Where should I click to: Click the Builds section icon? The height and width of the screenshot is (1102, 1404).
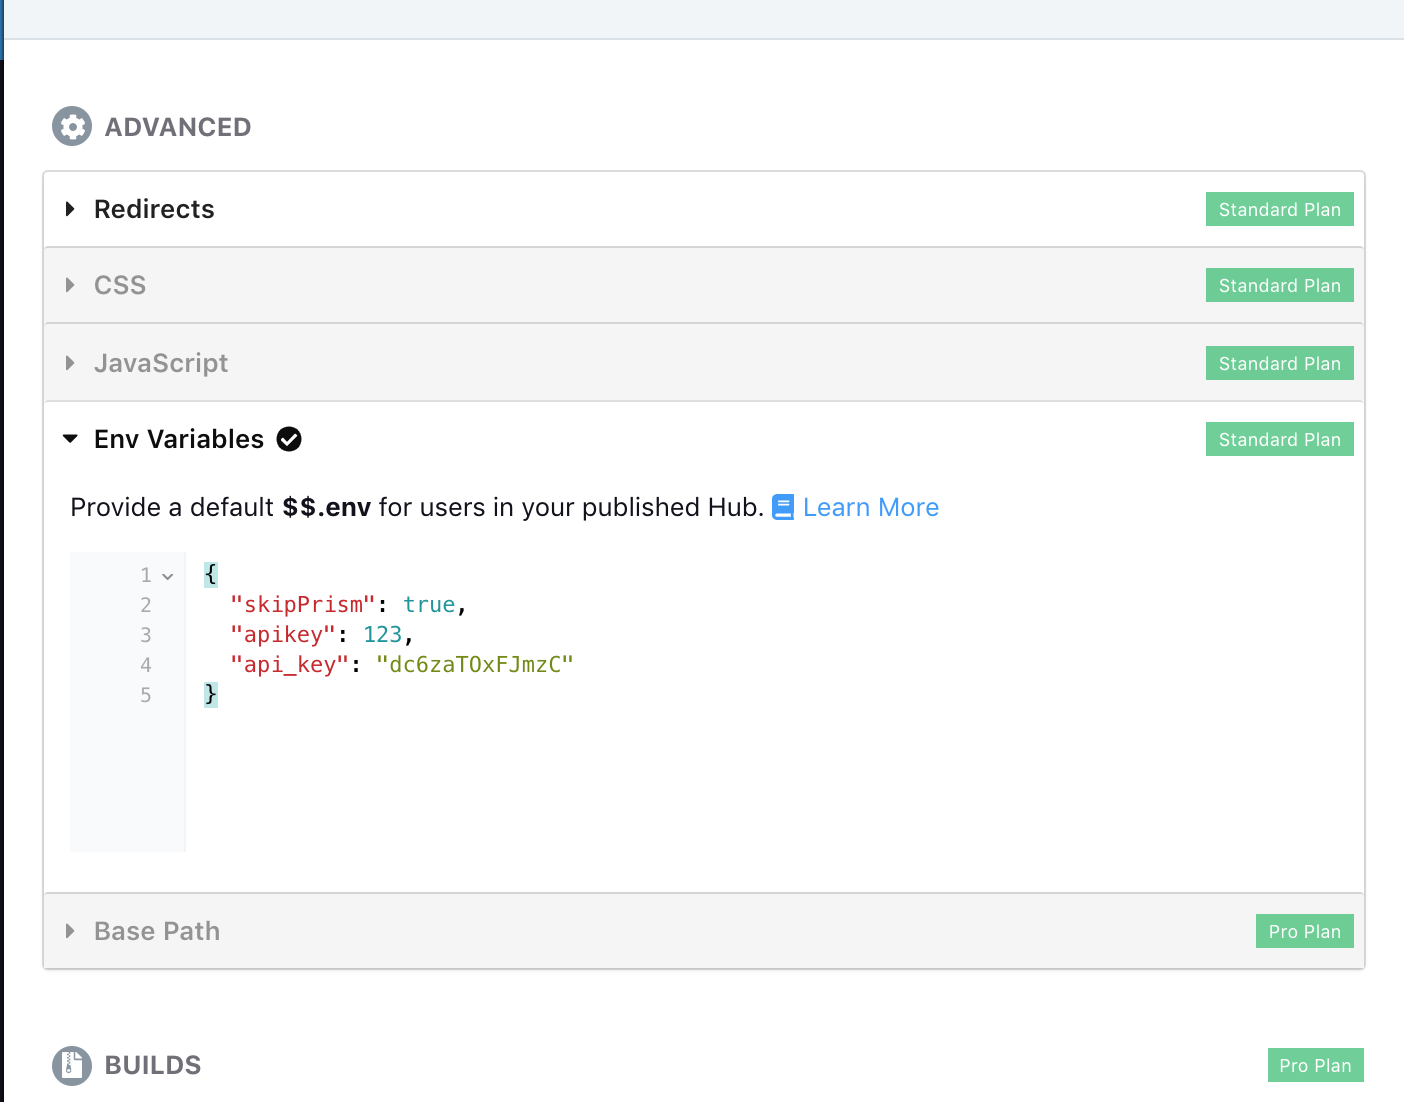point(70,1065)
